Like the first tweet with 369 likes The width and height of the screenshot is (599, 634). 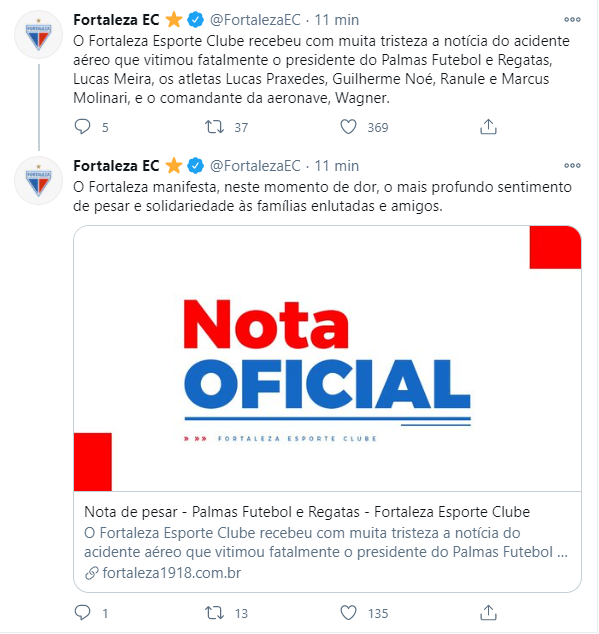click(348, 127)
